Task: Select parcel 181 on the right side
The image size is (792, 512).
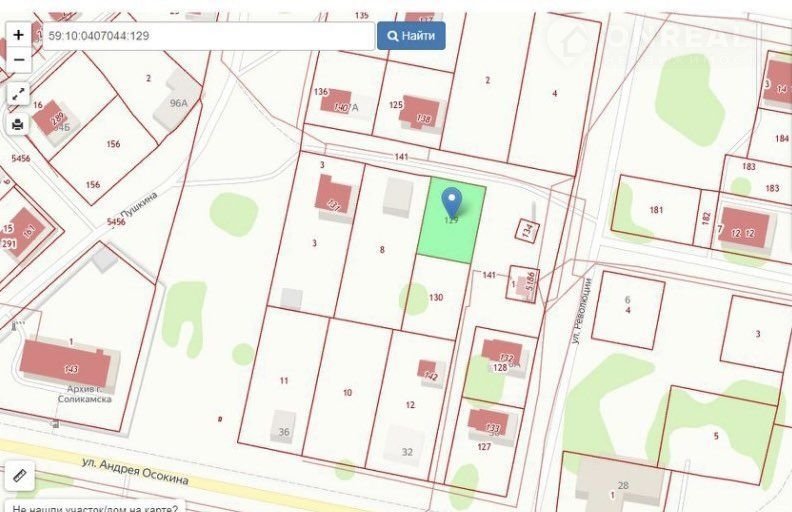Action: click(x=656, y=209)
